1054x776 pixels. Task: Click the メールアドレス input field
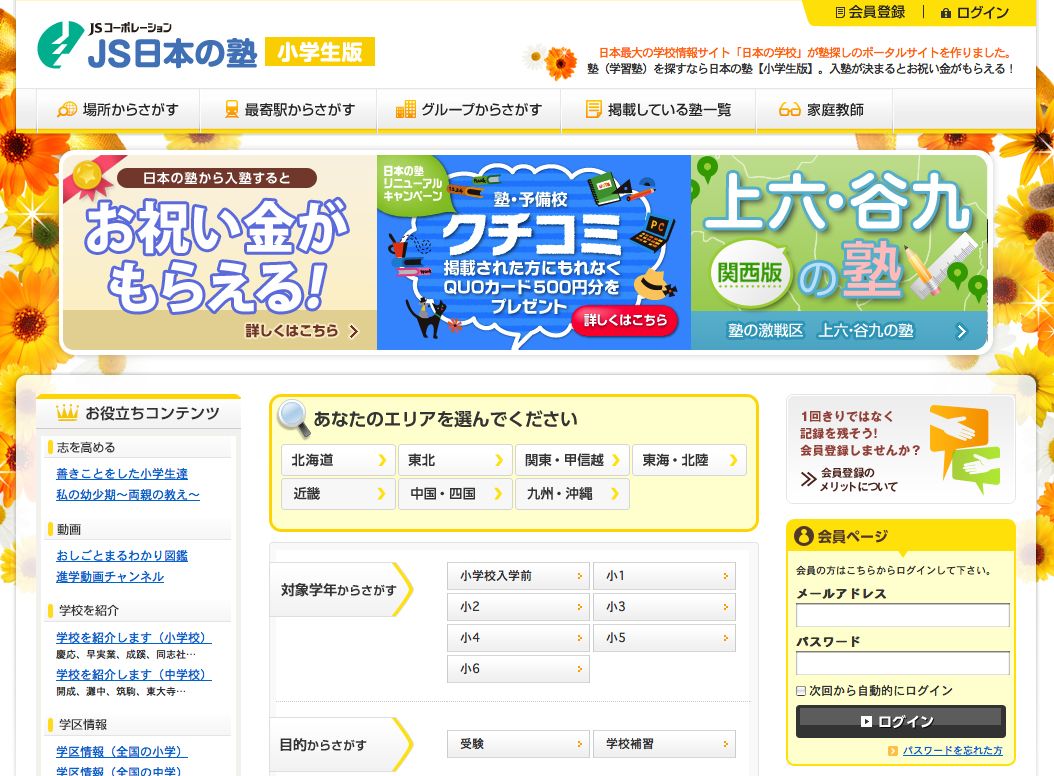coord(903,615)
